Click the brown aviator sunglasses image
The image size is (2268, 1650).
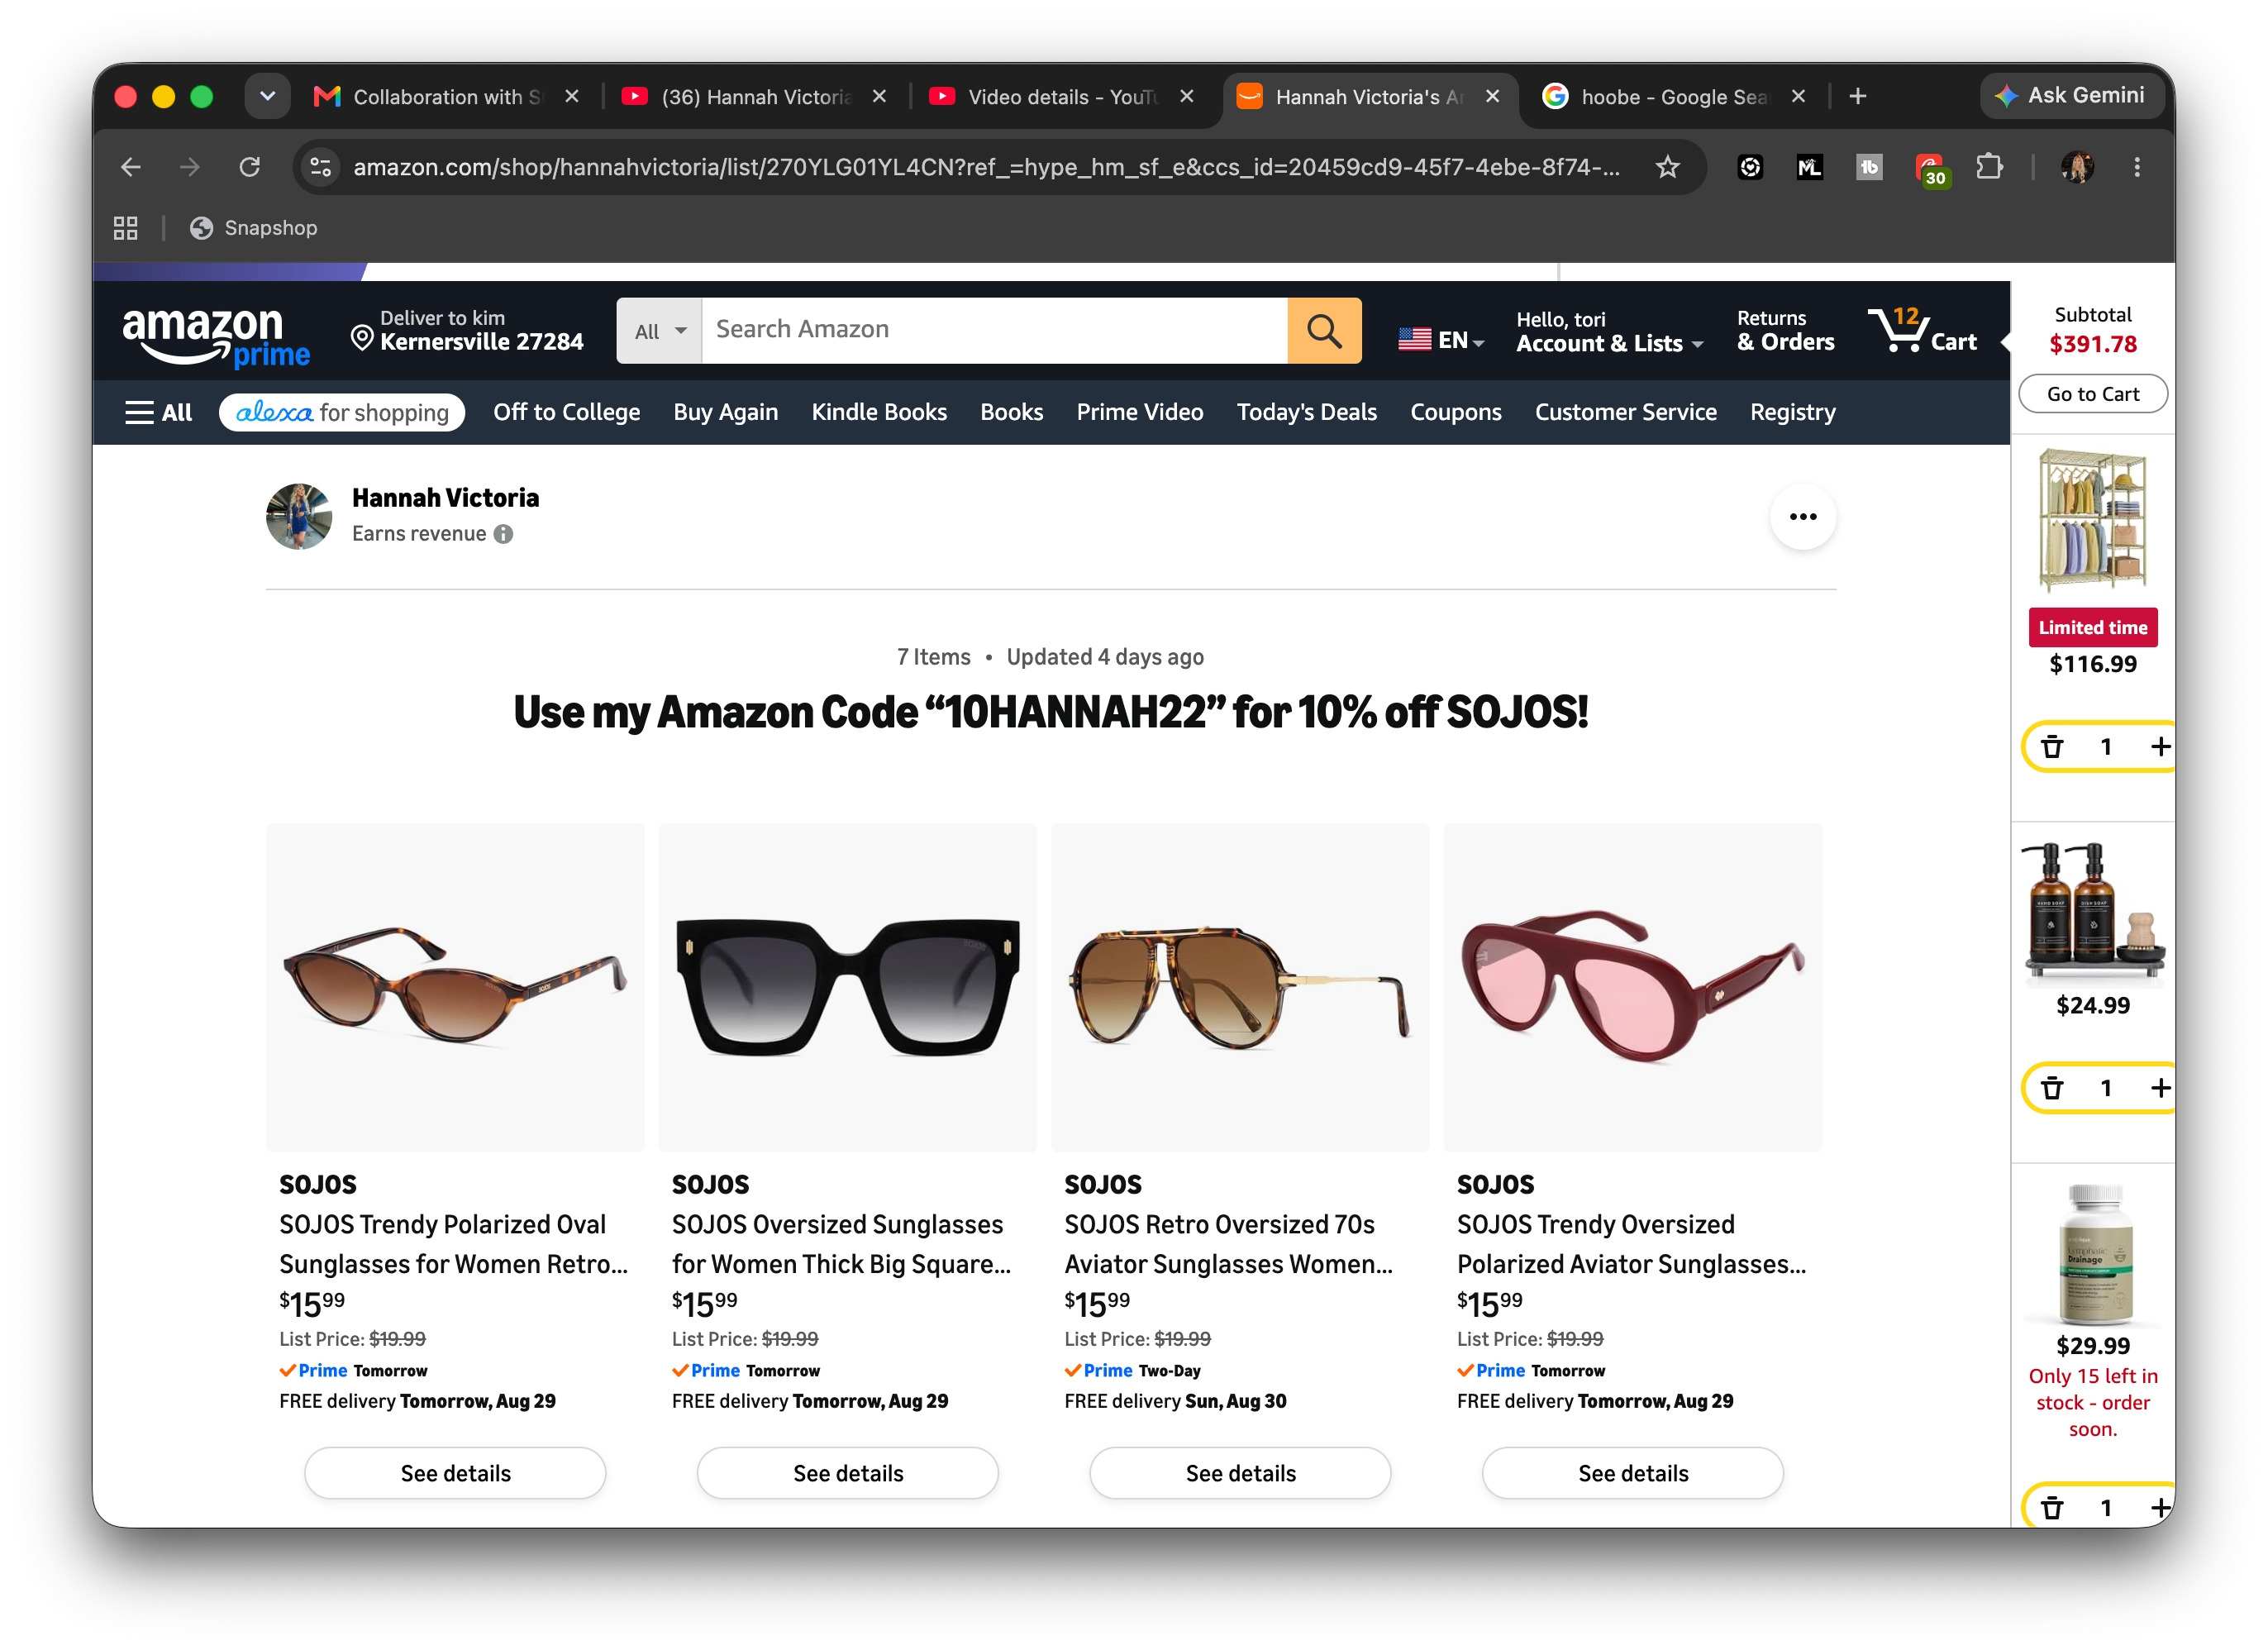(1240, 987)
